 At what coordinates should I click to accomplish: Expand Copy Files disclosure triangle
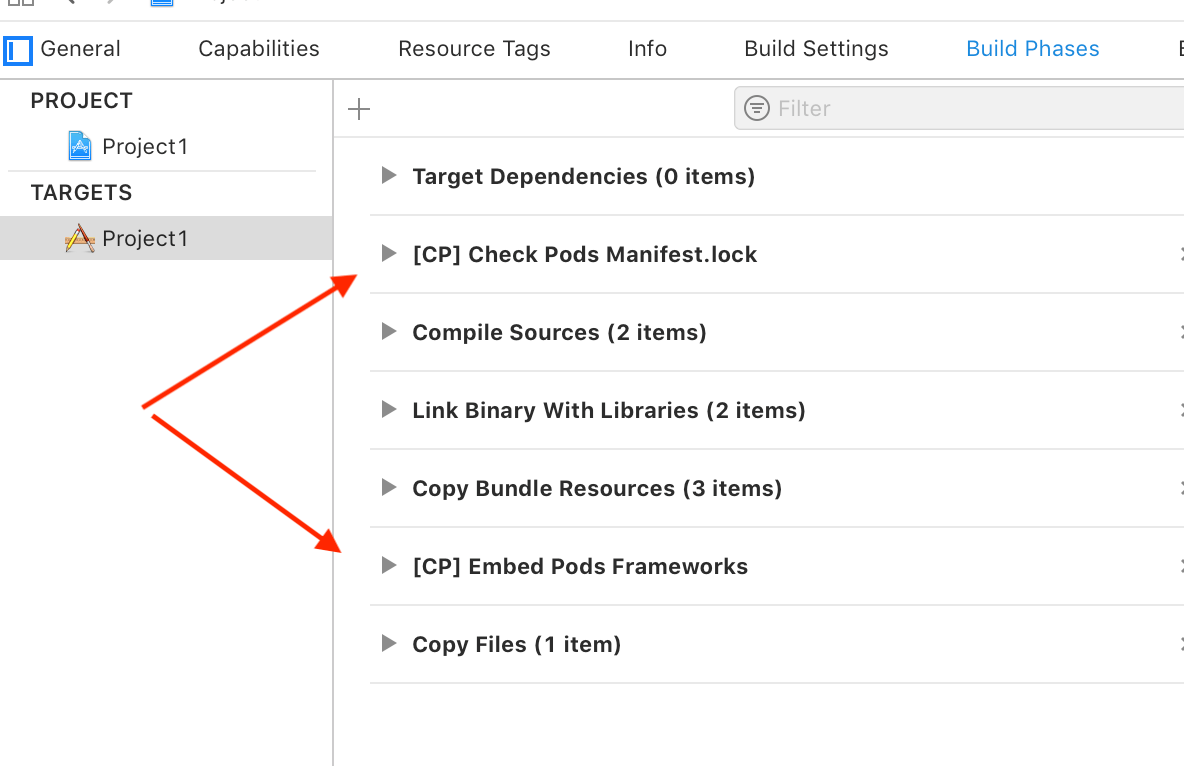tap(389, 644)
